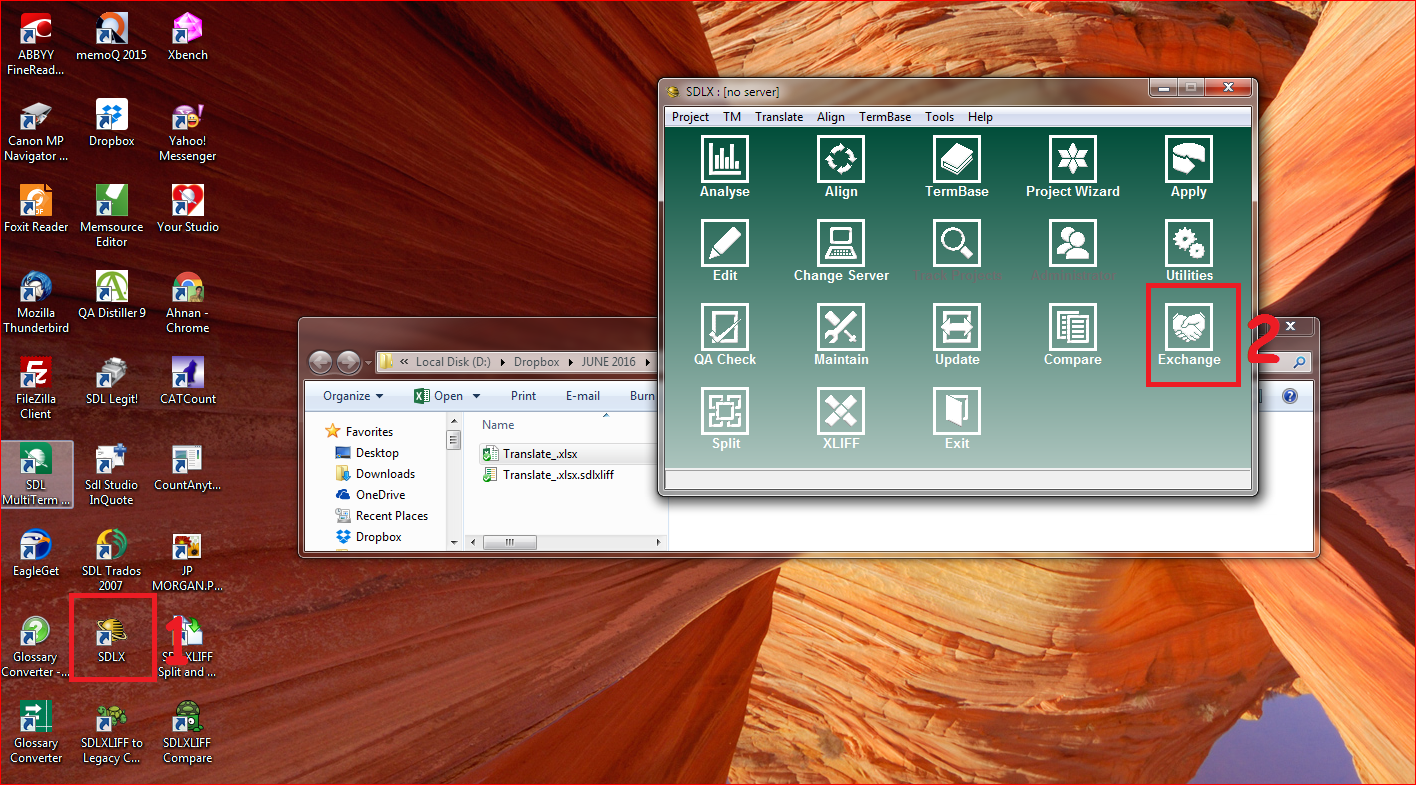Select the Sdl Studio InQuote desktop icon

click(112, 475)
